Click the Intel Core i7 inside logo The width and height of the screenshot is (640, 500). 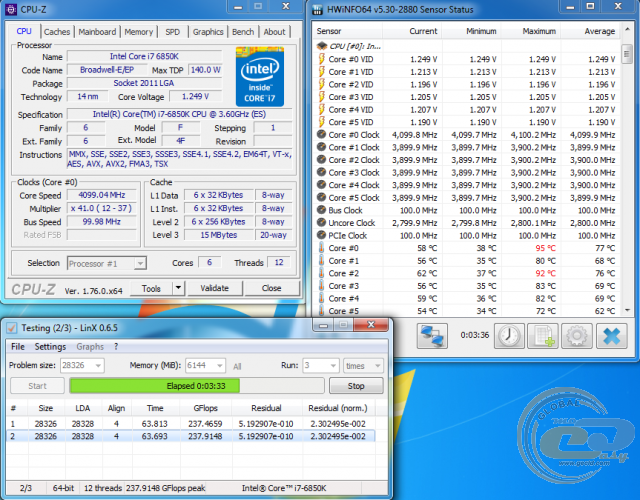click(260, 77)
